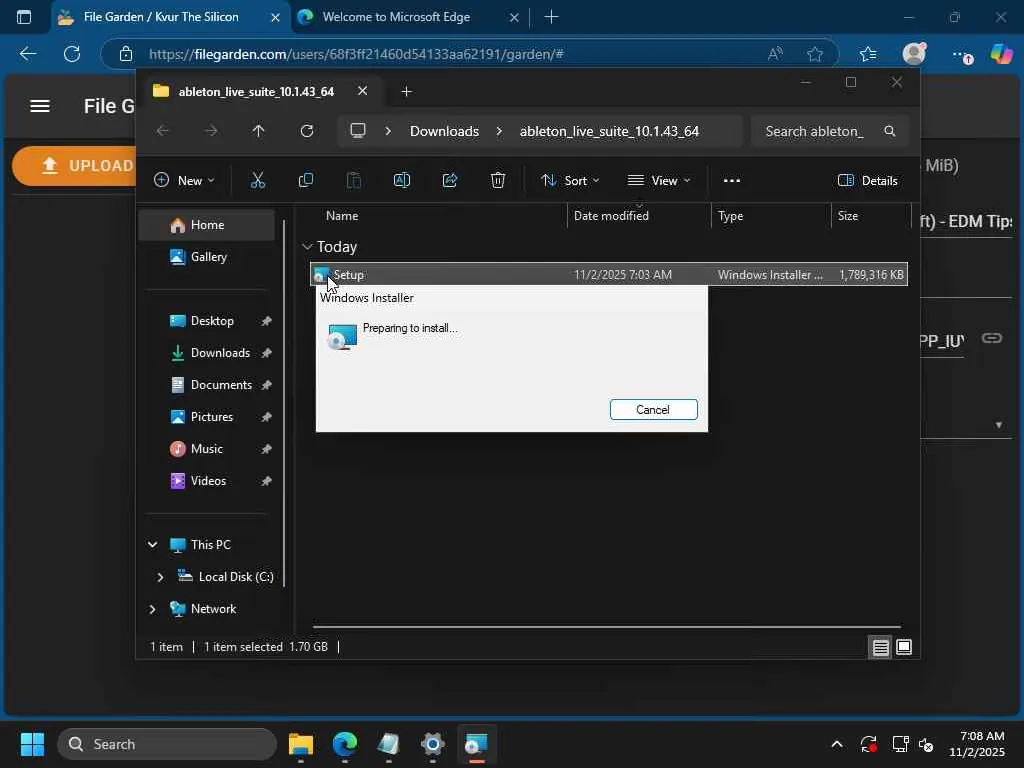Viewport: 1024px width, 768px height.
Task: Switch to large thumbnails view icon in status bar
Action: pos(904,647)
